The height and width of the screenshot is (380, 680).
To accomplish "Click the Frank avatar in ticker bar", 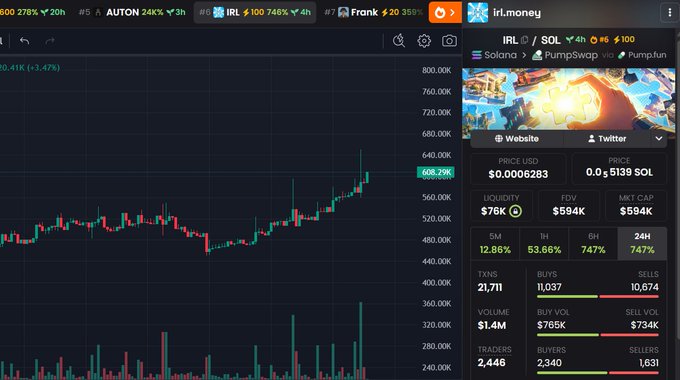I will pyautogui.click(x=343, y=12).
